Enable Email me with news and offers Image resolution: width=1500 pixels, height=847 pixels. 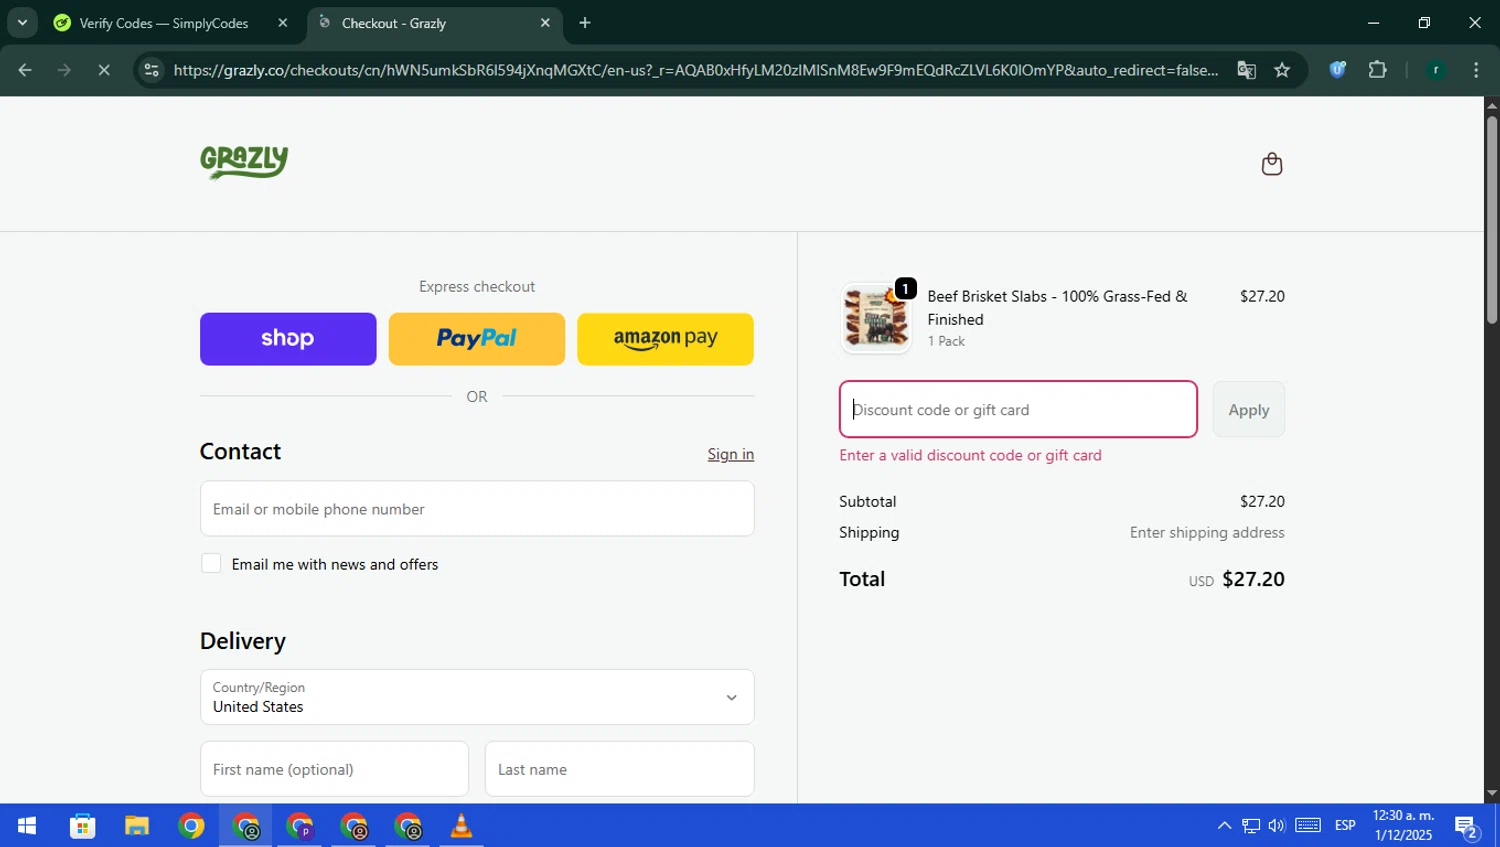(211, 564)
